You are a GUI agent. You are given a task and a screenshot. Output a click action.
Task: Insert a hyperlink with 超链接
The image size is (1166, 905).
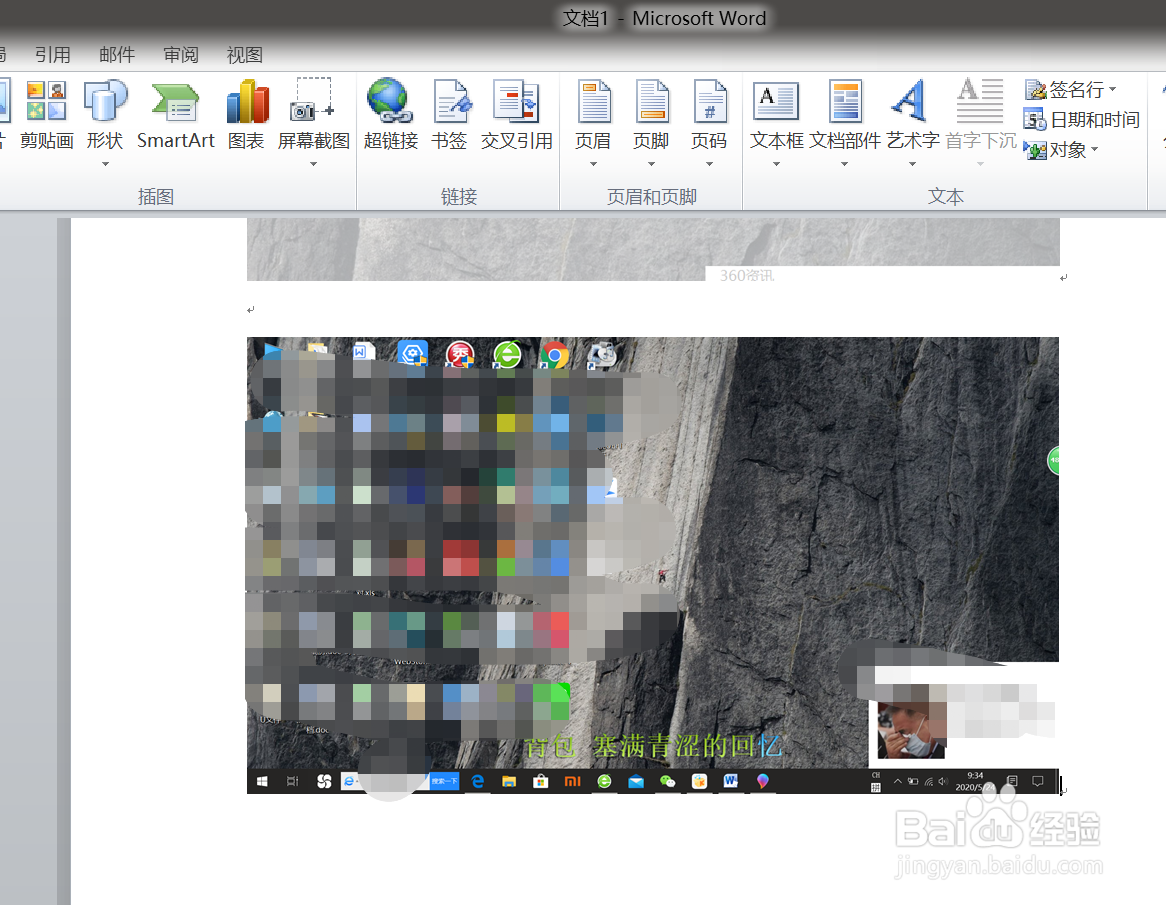[x=390, y=116]
